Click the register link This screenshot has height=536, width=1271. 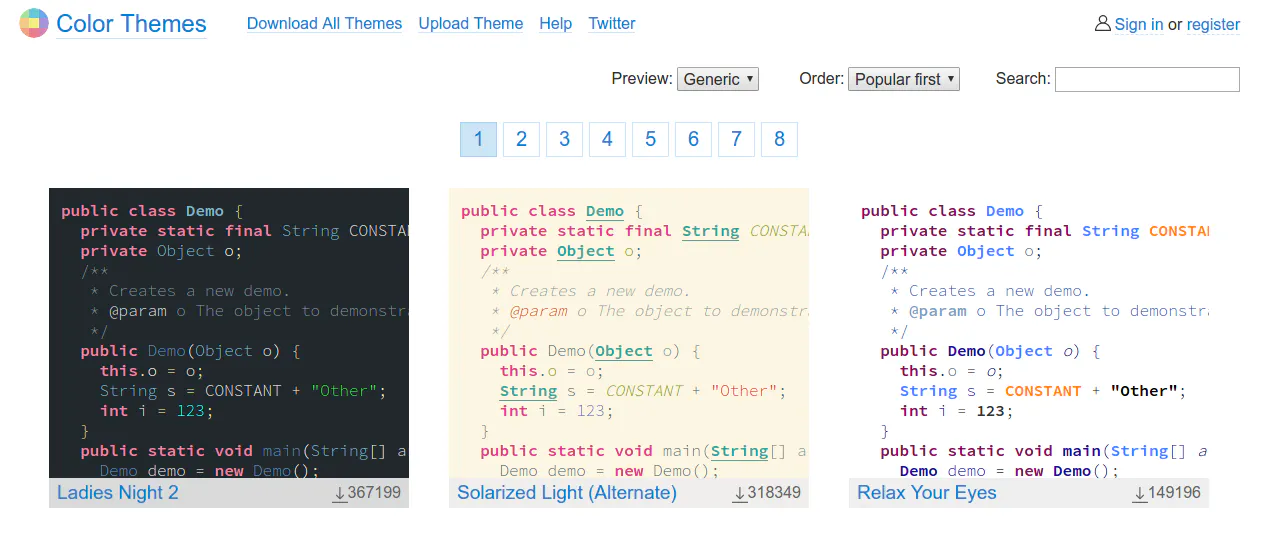pos(1213,24)
